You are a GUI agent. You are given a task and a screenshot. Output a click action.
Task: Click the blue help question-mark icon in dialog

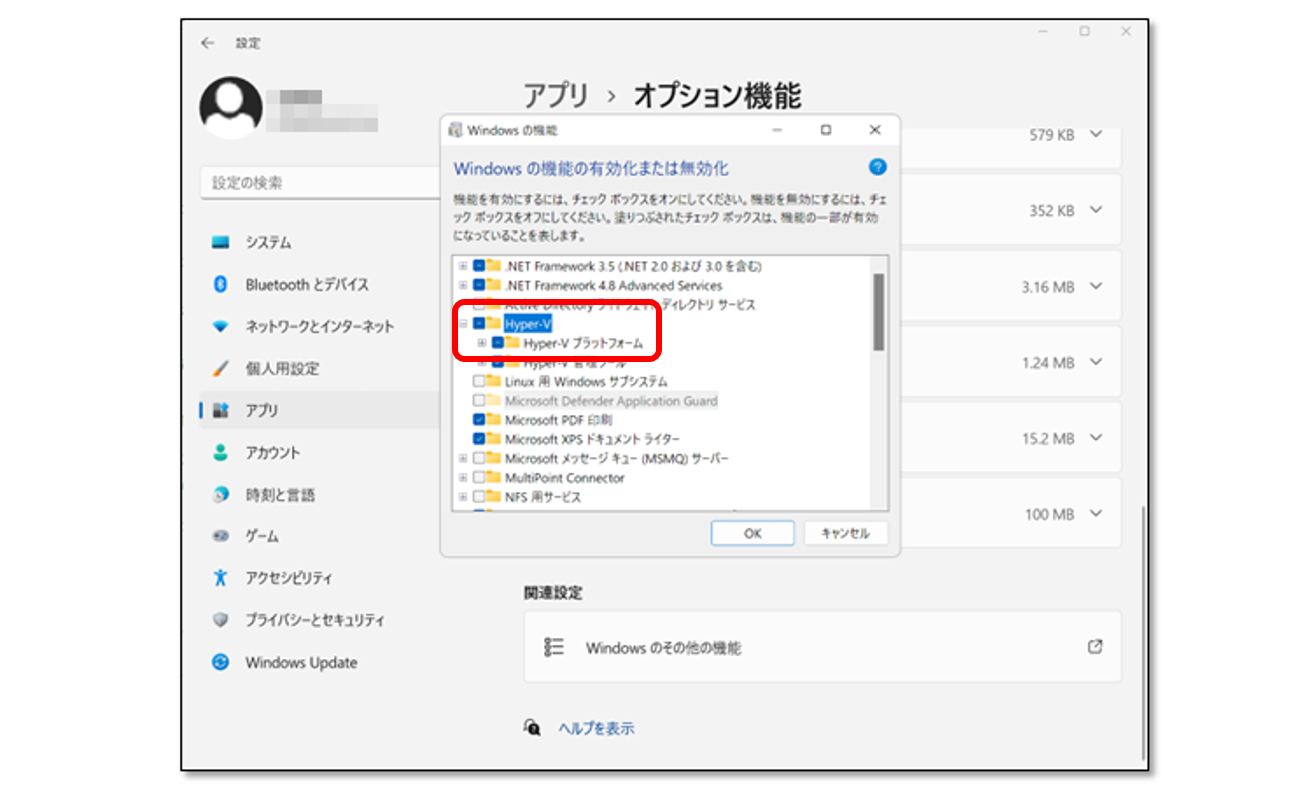click(877, 167)
